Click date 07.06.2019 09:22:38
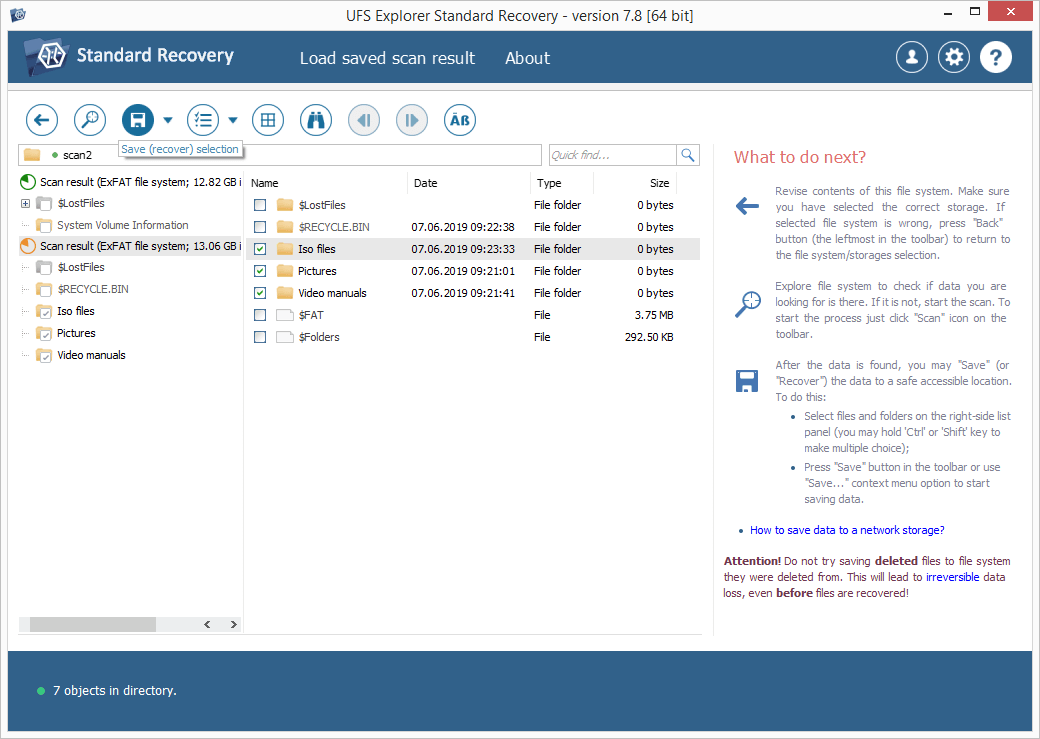This screenshot has height=739, width=1040. click(x=463, y=227)
